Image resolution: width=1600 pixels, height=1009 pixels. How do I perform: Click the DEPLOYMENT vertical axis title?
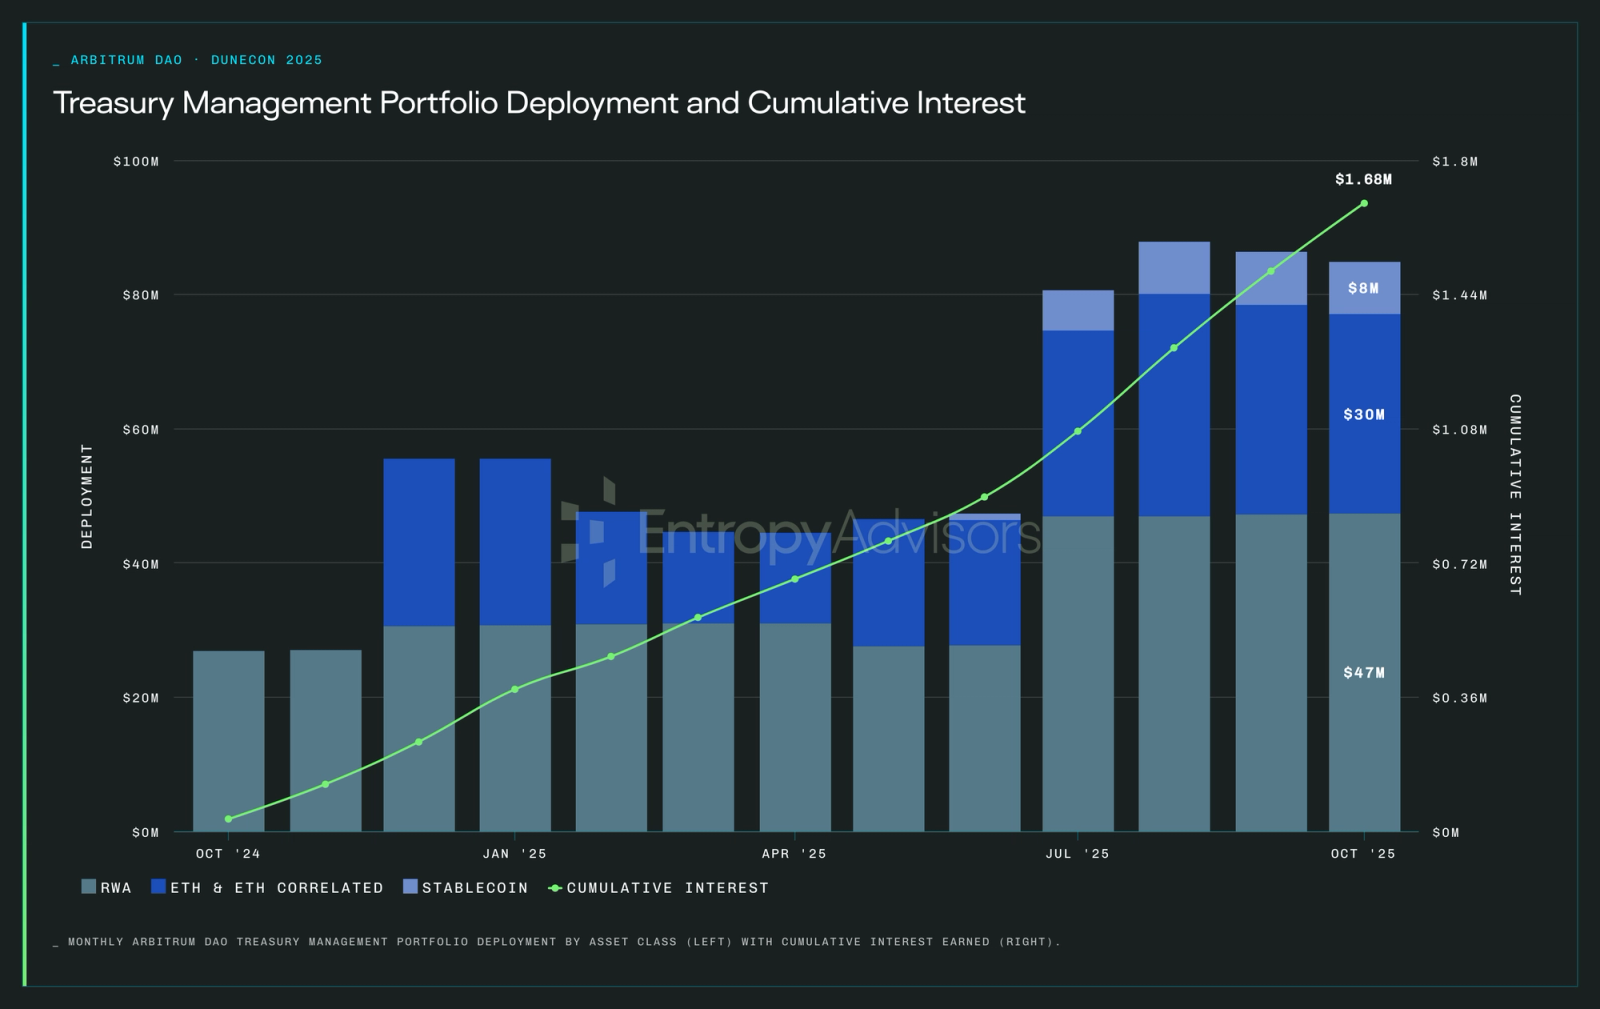[x=87, y=496]
